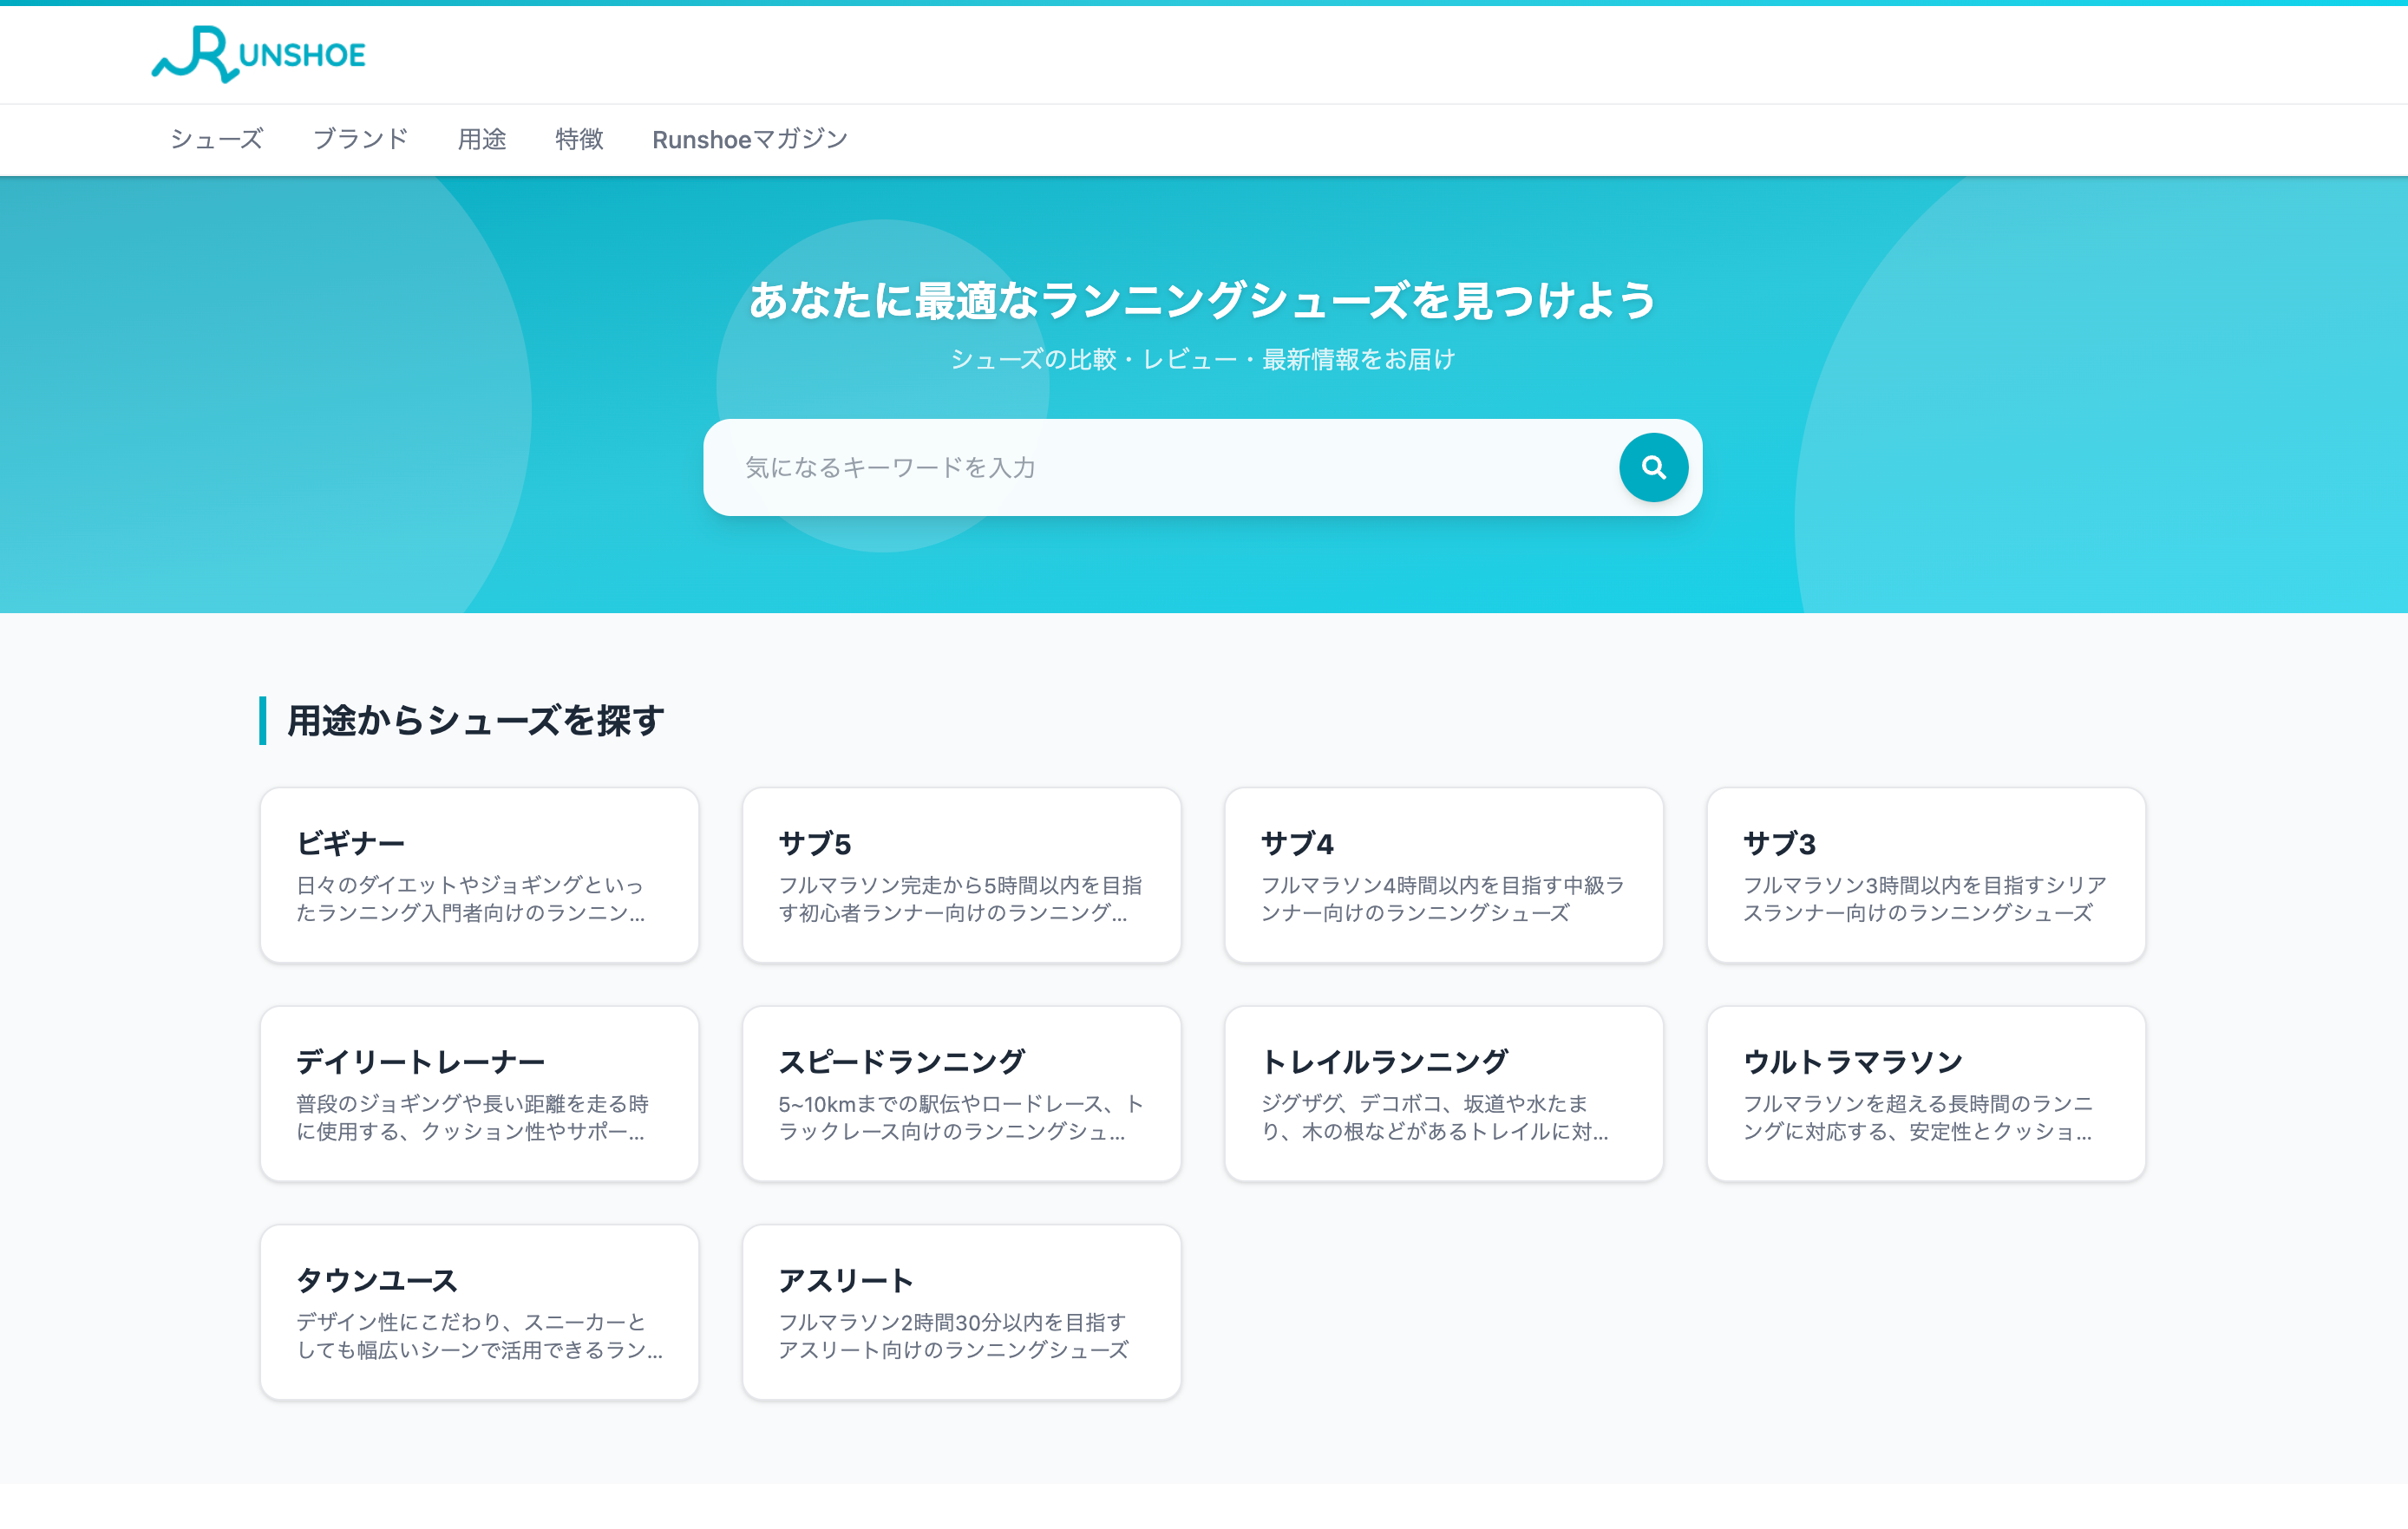The width and height of the screenshot is (2408, 1529).
Task: Open the トレイルランニング category card
Action: [x=1444, y=1093]
